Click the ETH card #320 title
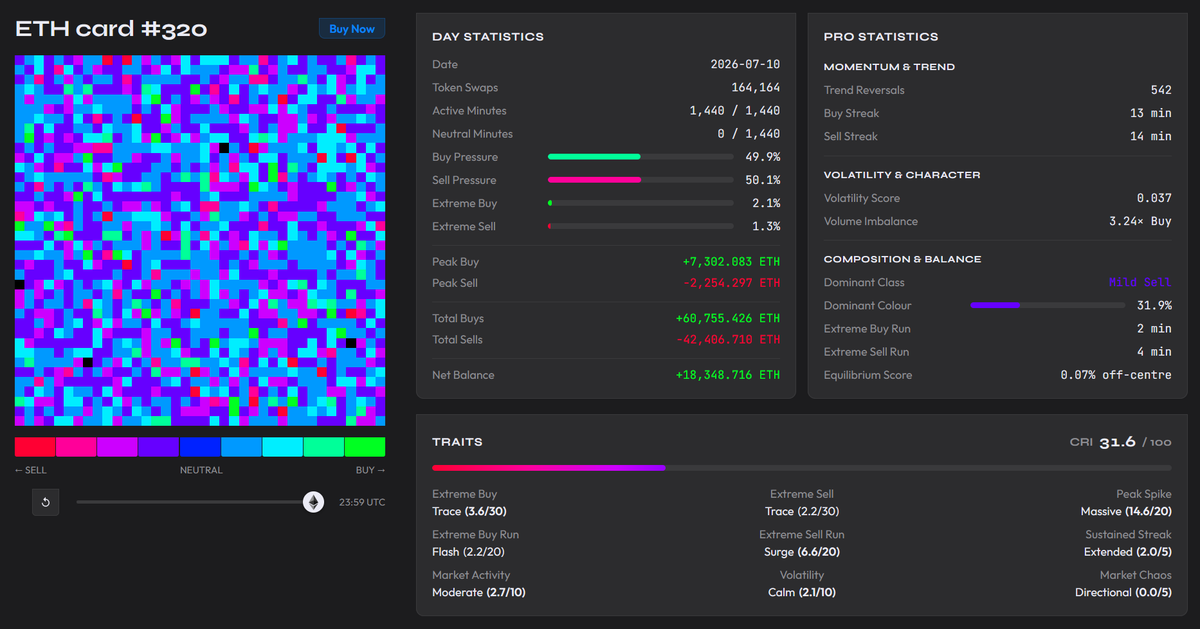The image size is (1200, 629). click(x=111, y=29)
